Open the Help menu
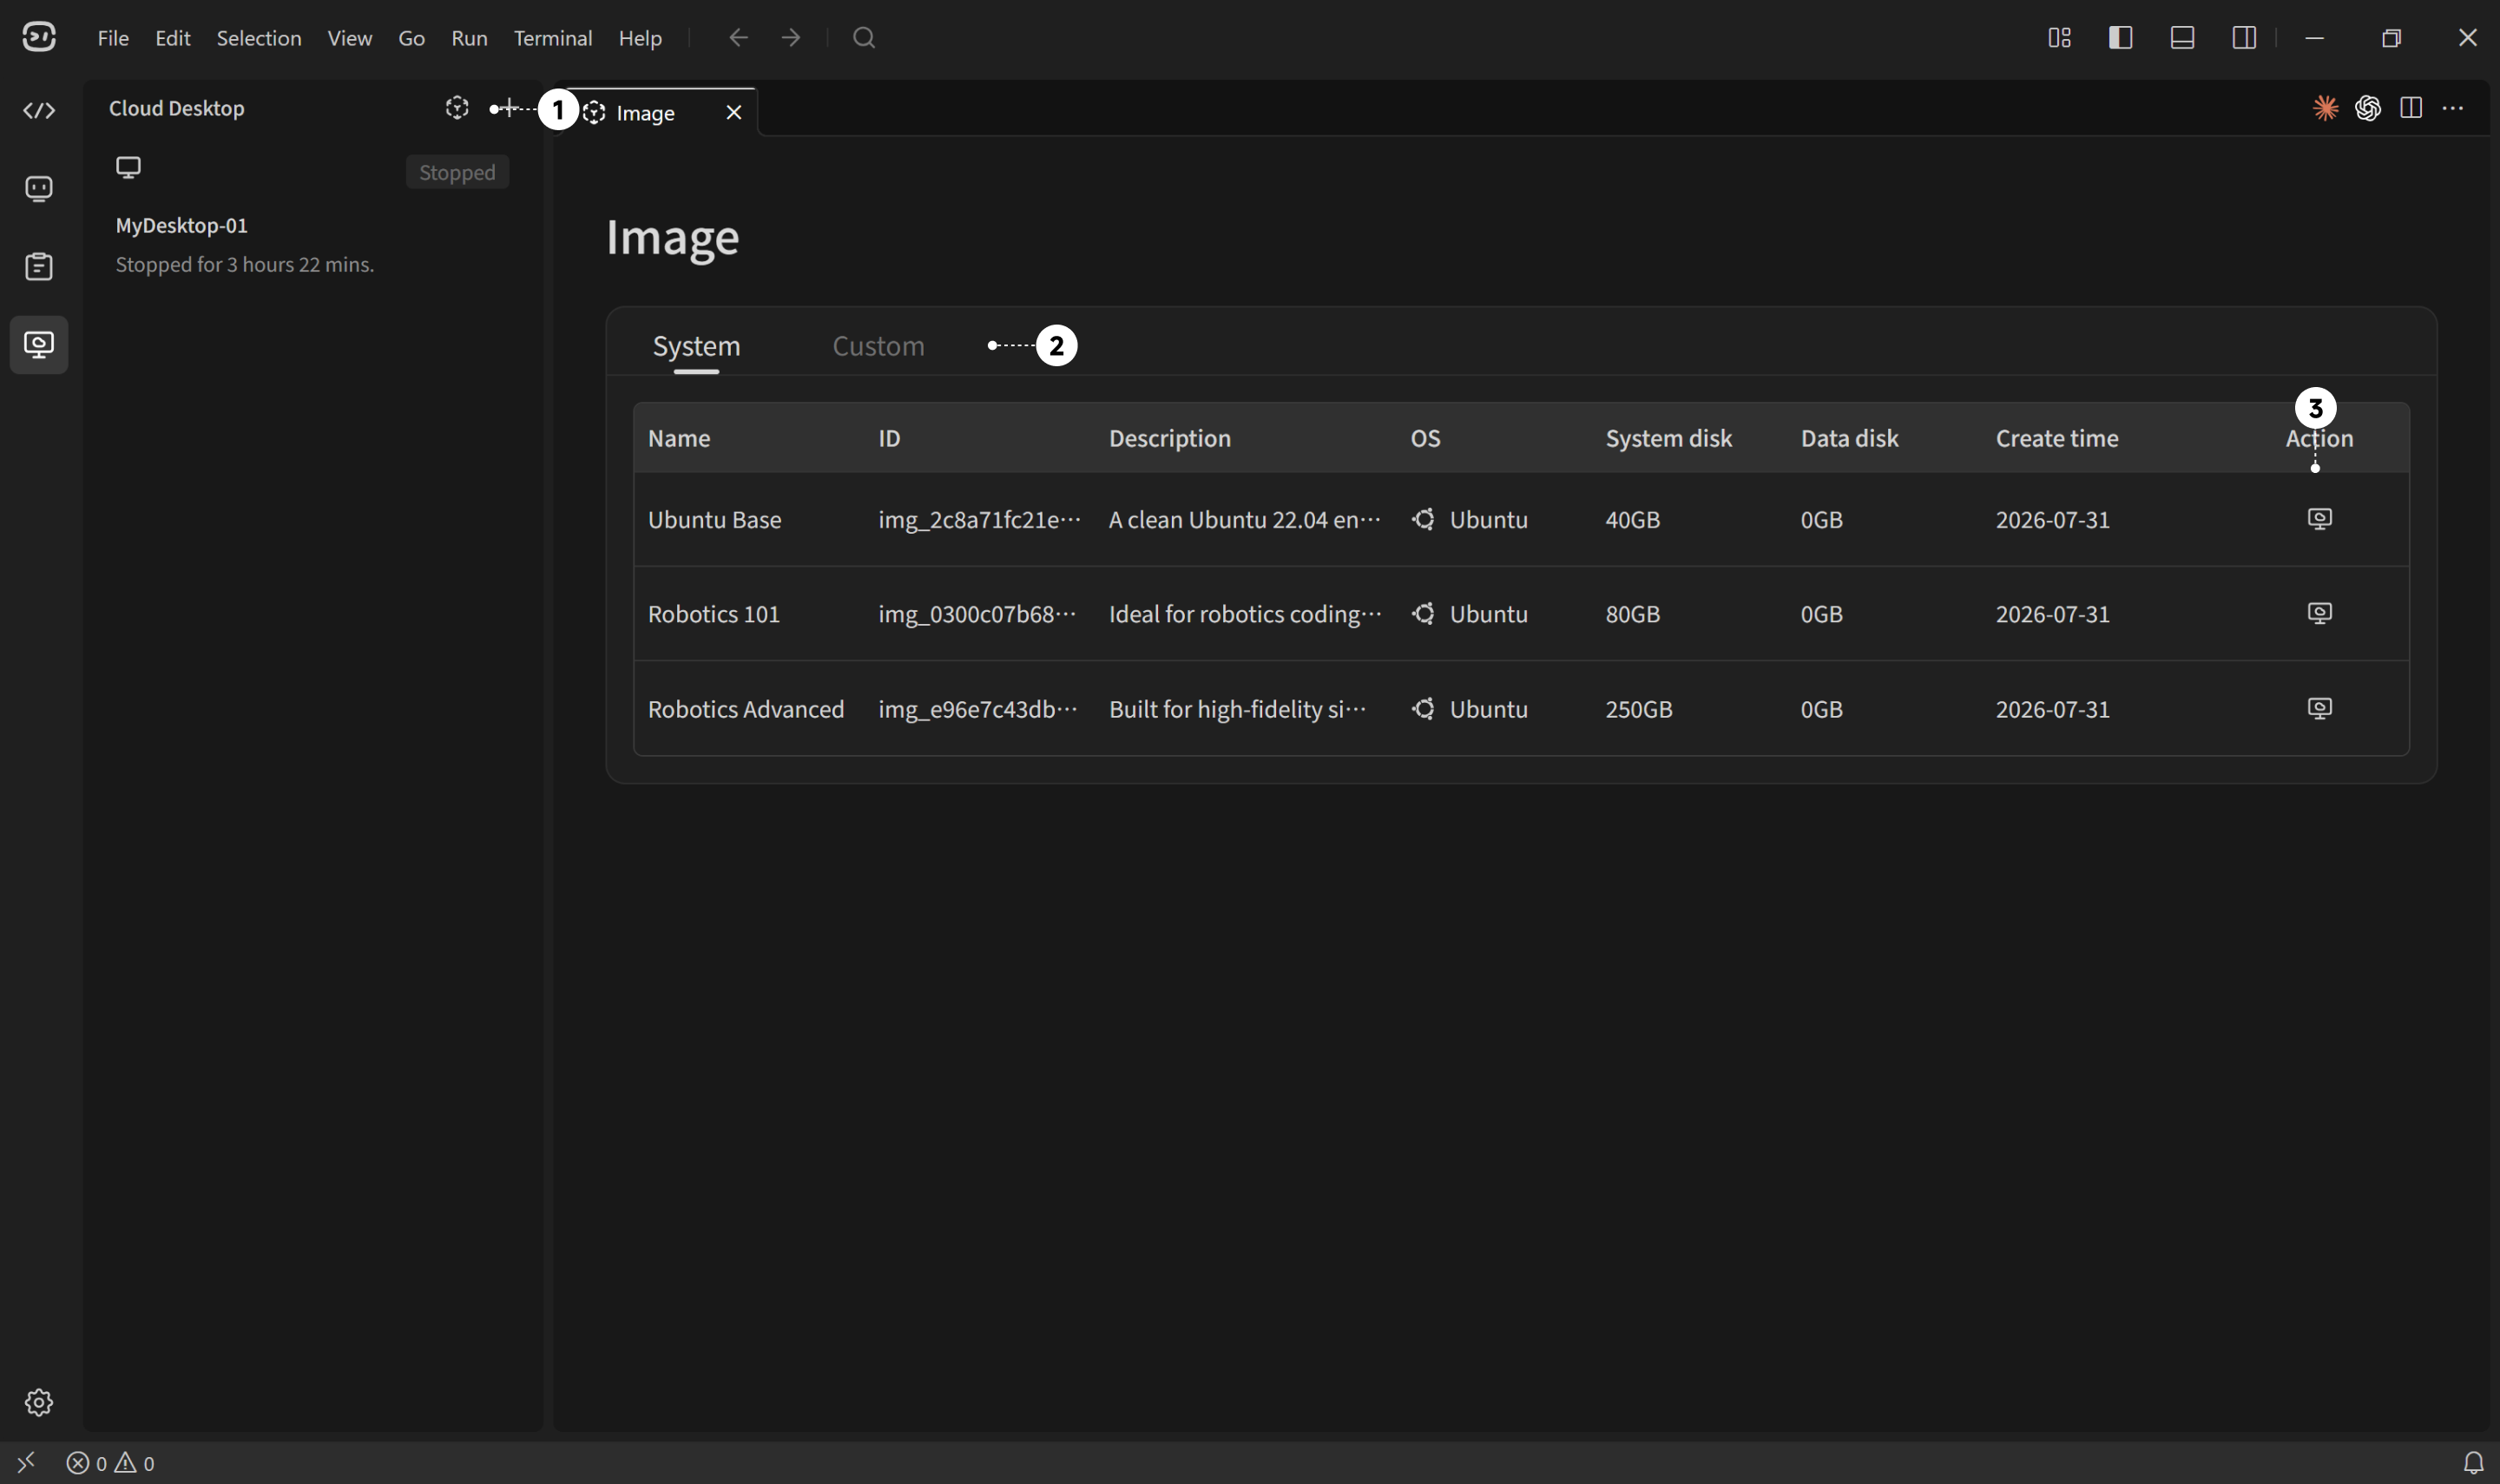 pos(640,38)
